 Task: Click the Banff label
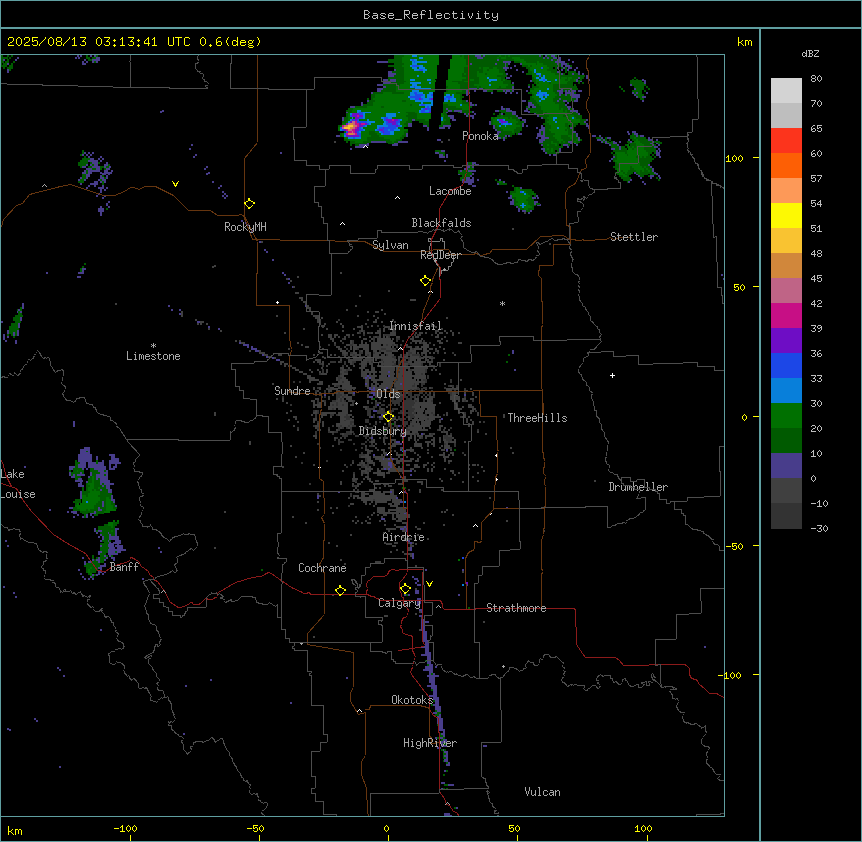(x=124, y=567)
